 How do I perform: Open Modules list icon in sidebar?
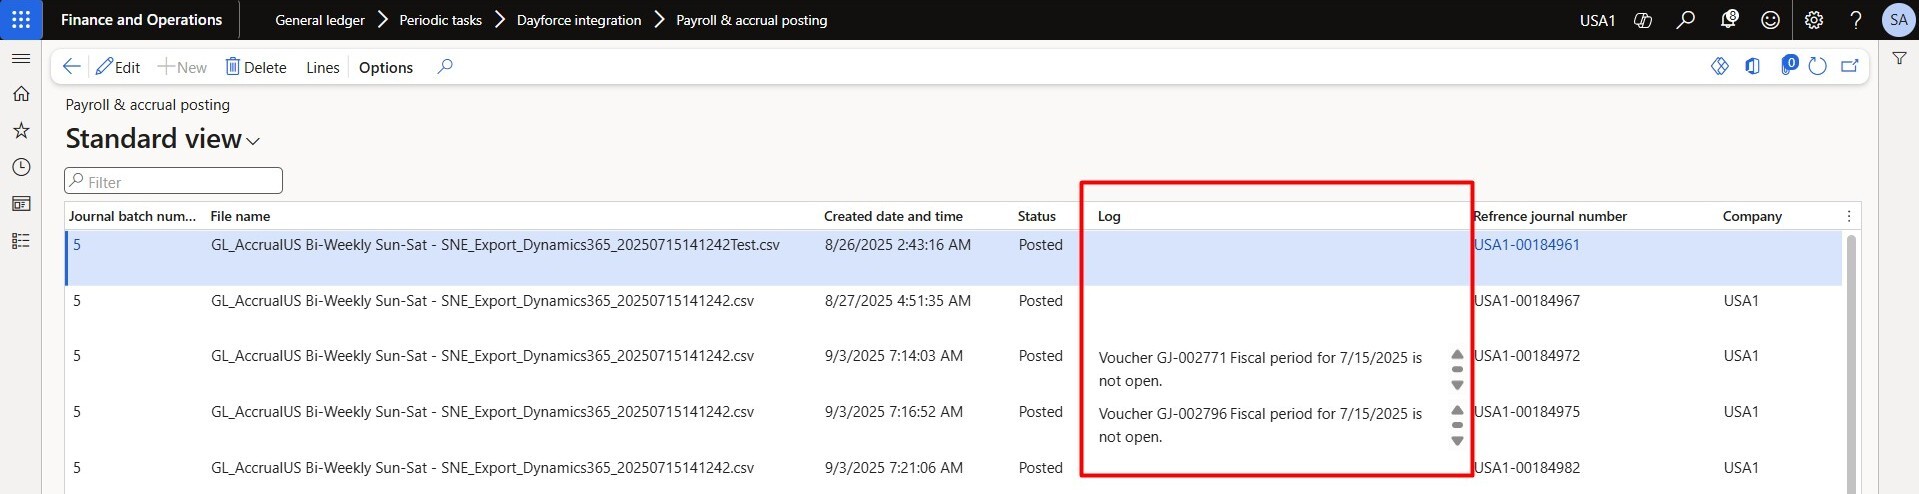[x=21, y=241]
